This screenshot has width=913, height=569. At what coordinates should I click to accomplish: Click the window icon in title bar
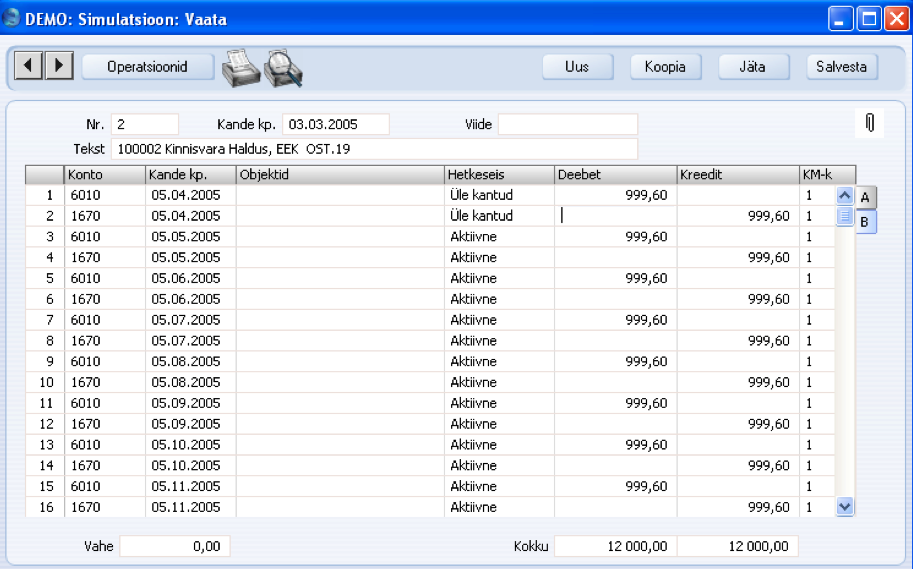point(13,17)
